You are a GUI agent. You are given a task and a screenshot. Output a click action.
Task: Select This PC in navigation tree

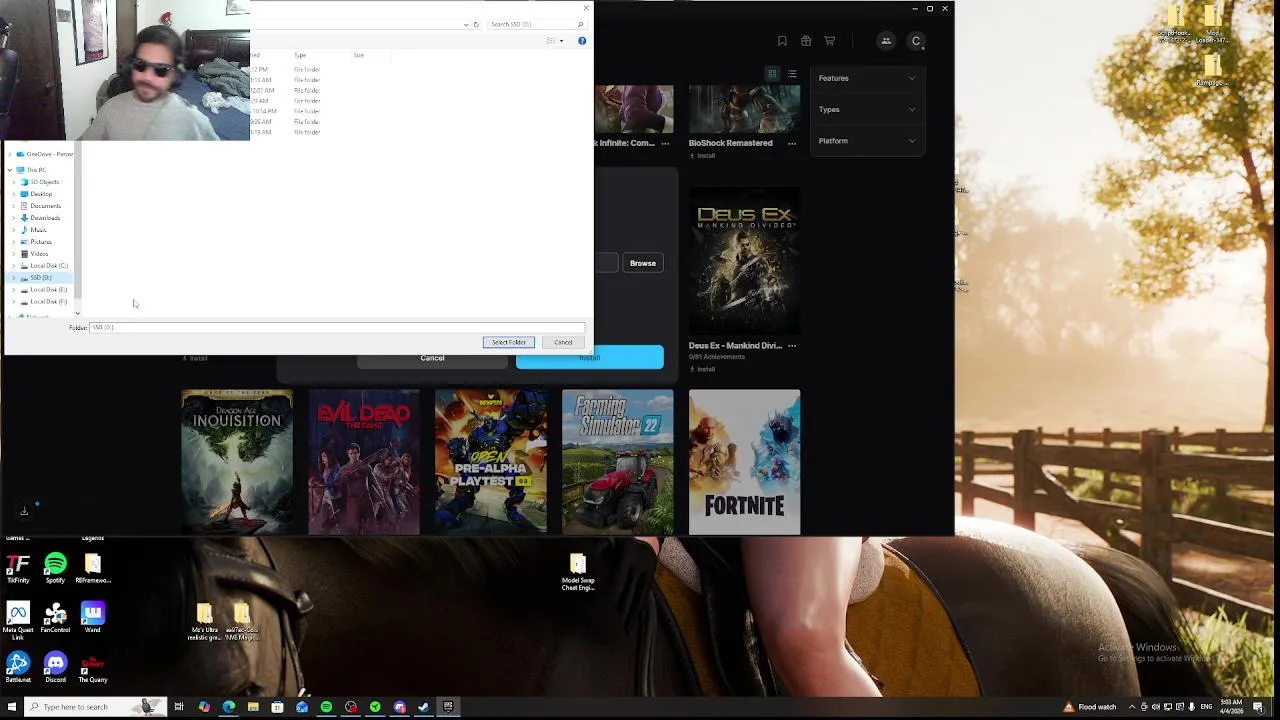tap(32, 170)
